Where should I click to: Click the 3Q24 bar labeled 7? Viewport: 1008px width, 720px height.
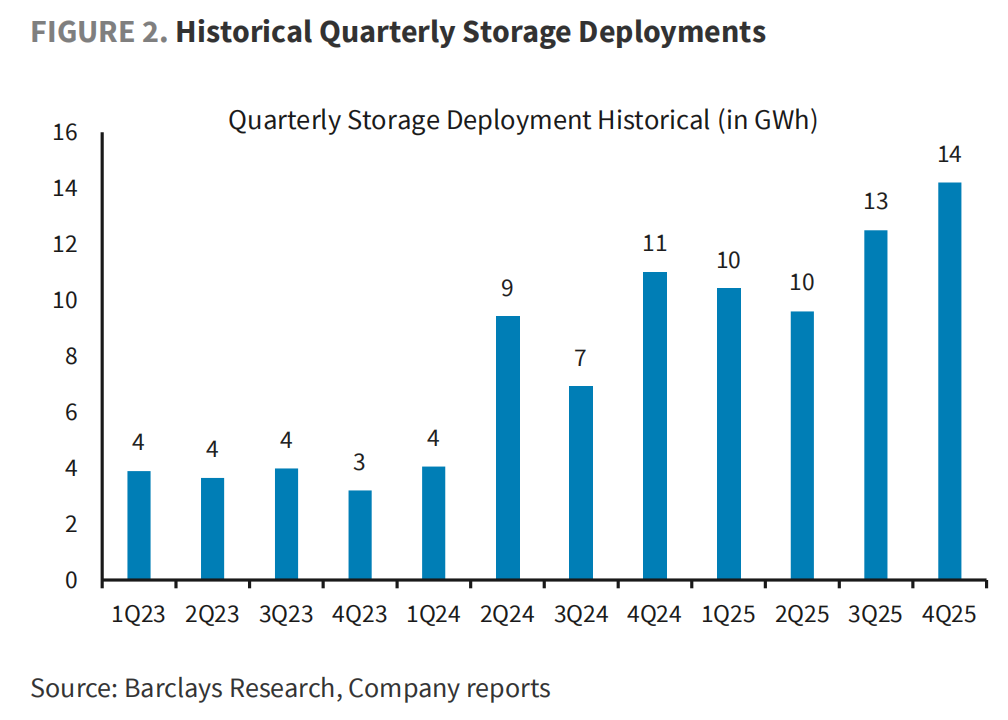(581, 482)
